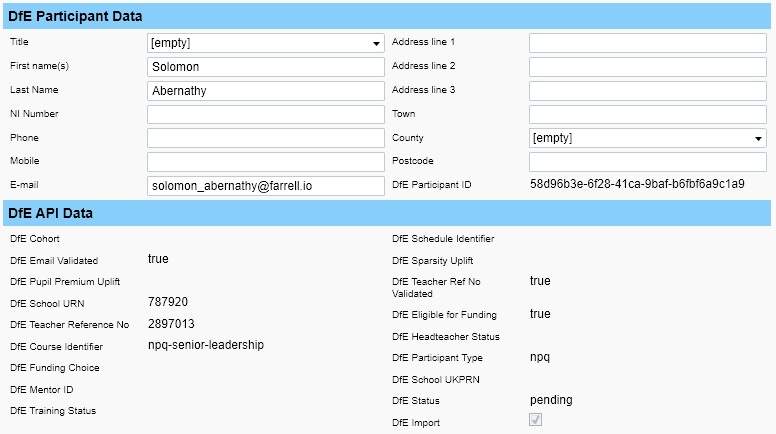
Task: Select the Address line 3 input
Action: [647, 91]
